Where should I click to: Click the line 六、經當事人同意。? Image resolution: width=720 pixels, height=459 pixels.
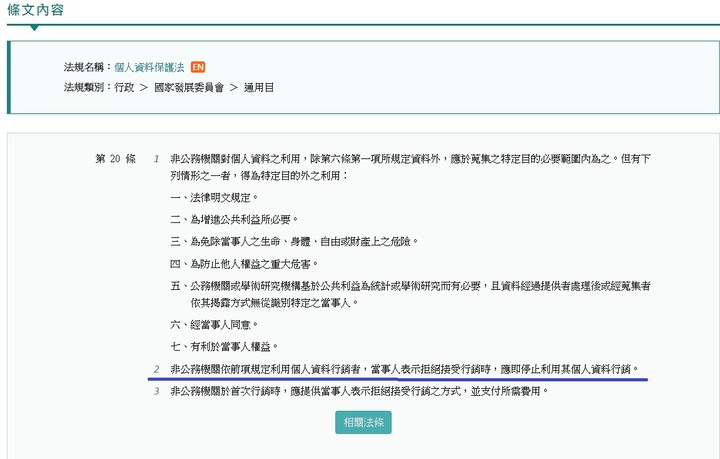(x=214, y=325)
